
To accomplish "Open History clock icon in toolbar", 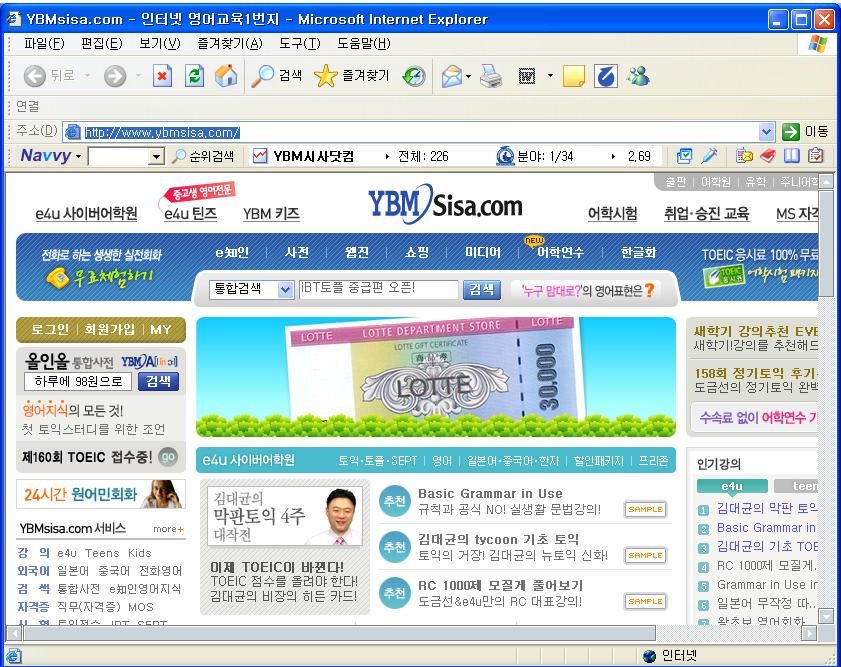I will 414,76.
